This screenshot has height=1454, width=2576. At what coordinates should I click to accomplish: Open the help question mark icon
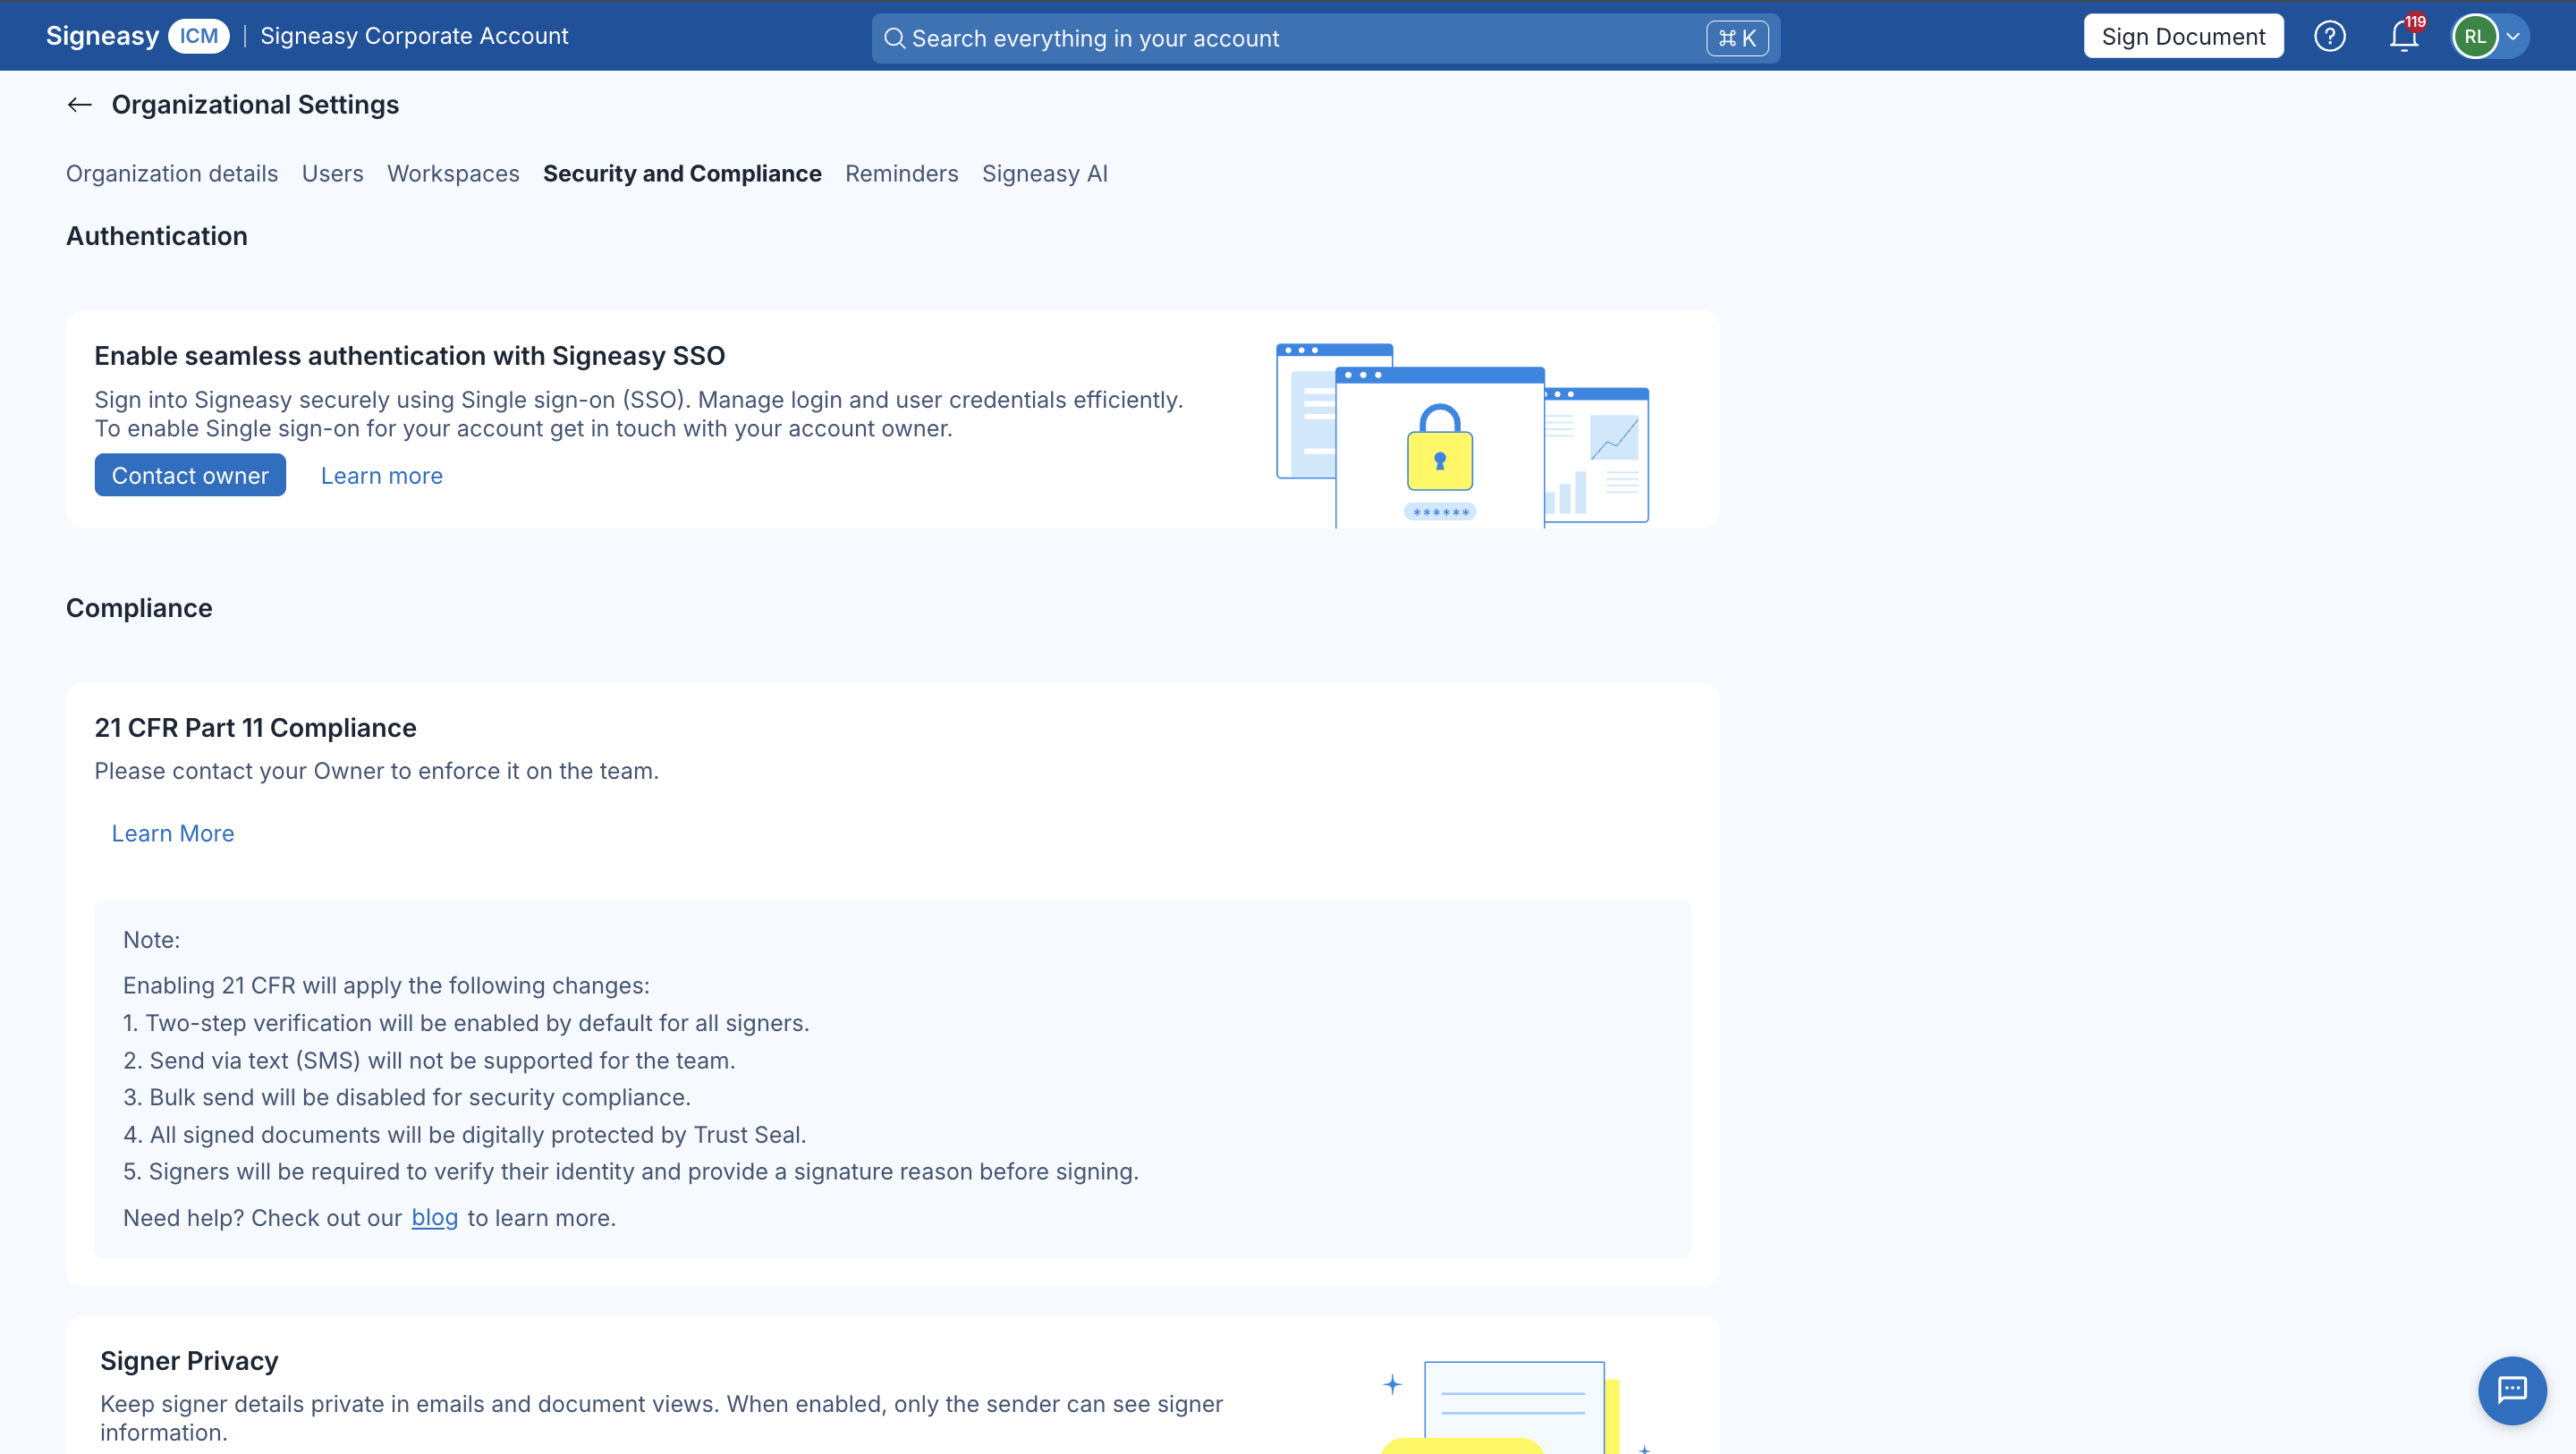pyautogui.click(x=2329, y=37)
